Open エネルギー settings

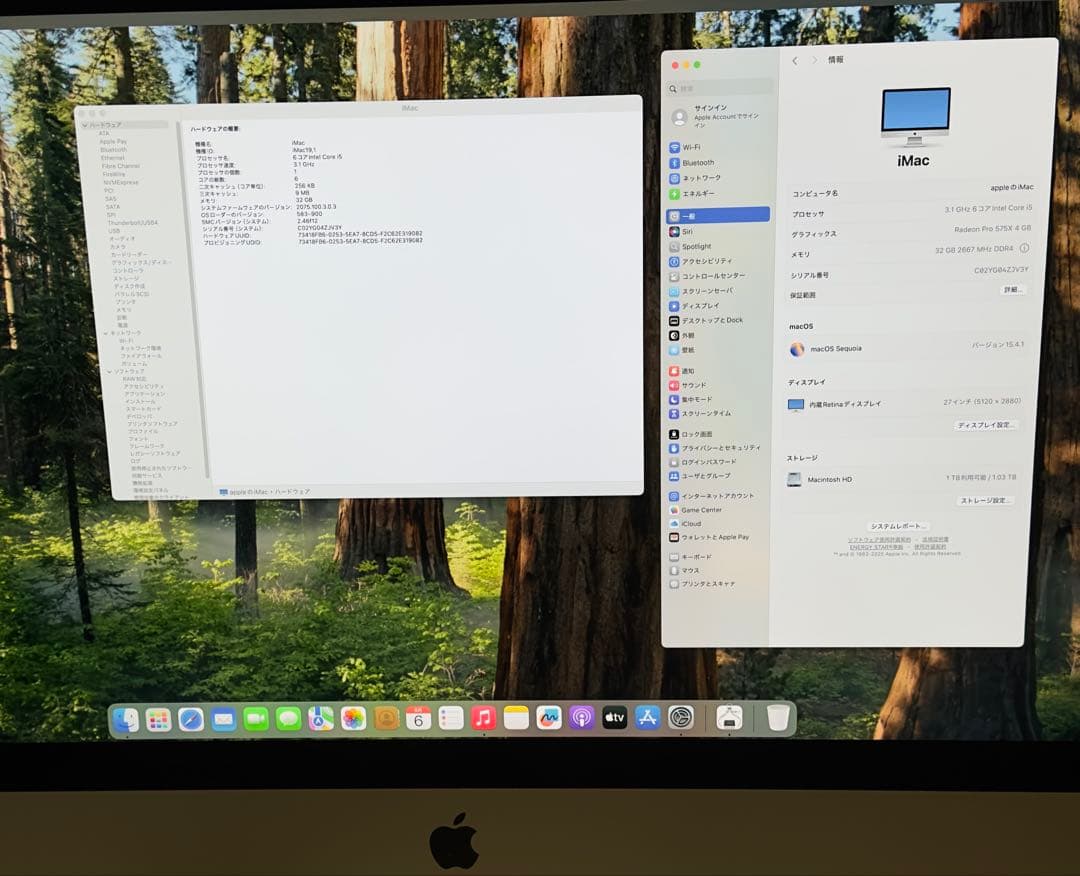tap(700, 193)
